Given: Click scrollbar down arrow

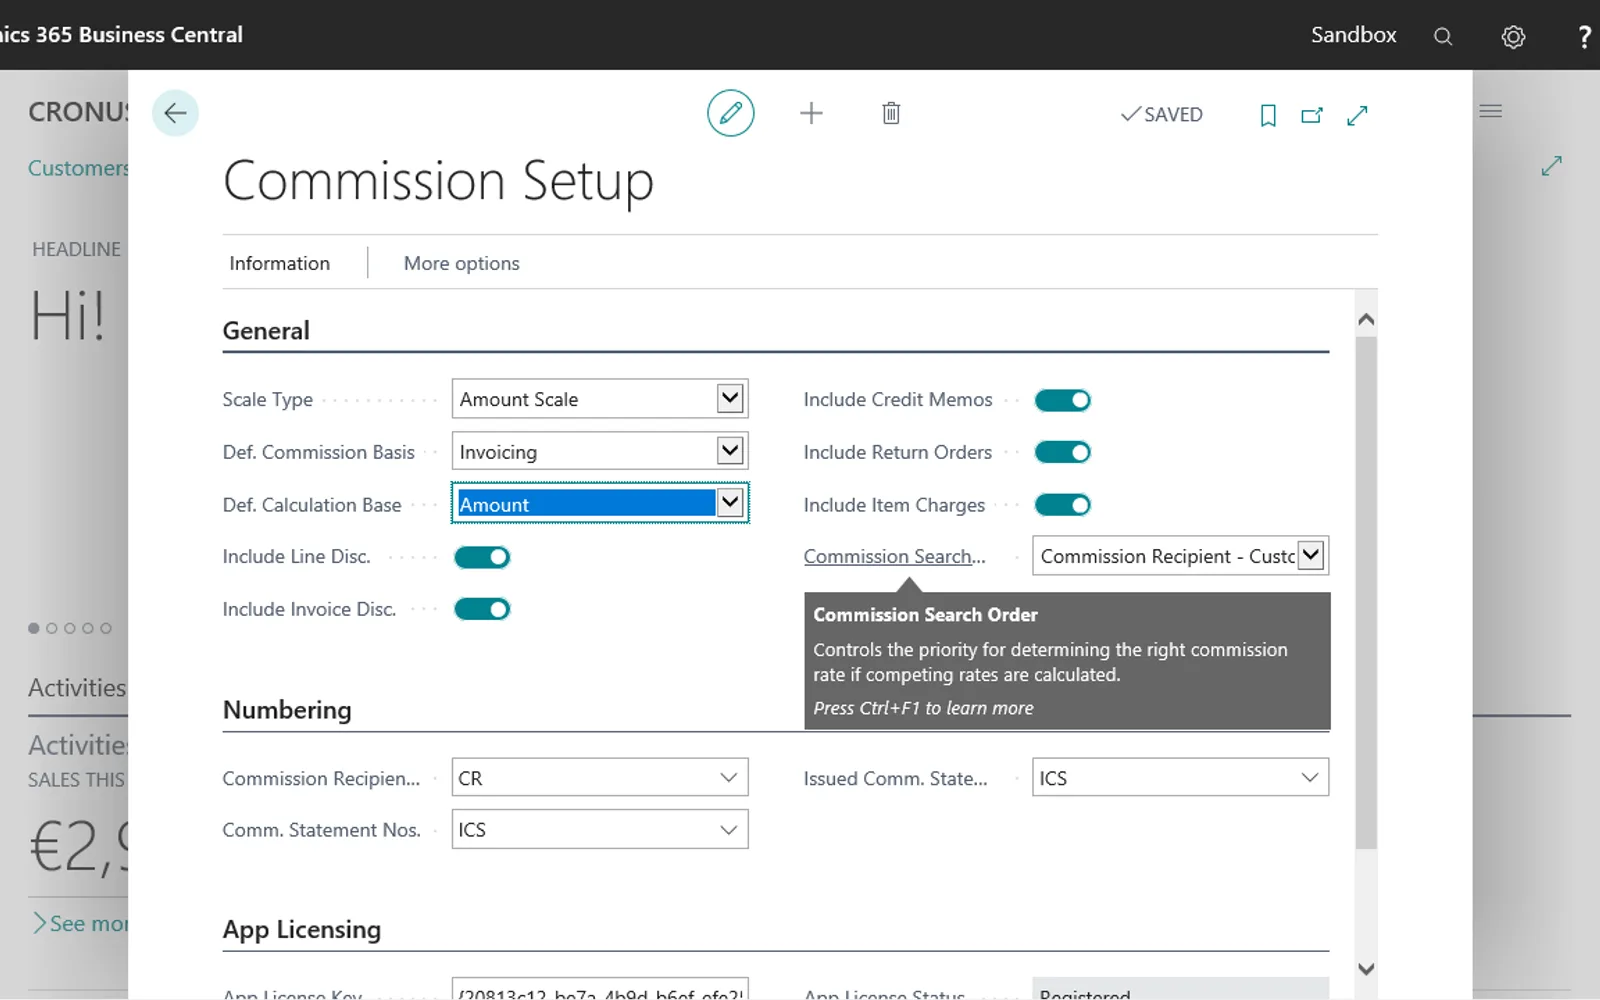Looking at the screenshot, I should (1366, 969).
